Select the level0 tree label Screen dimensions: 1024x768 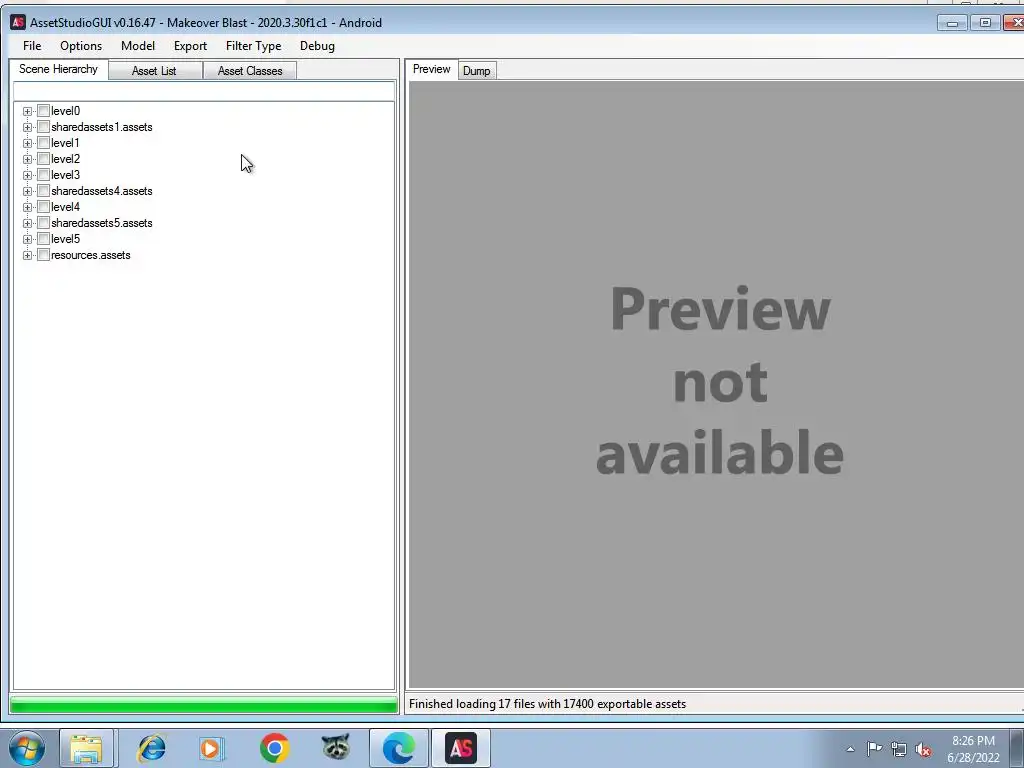tap(65, 111)
